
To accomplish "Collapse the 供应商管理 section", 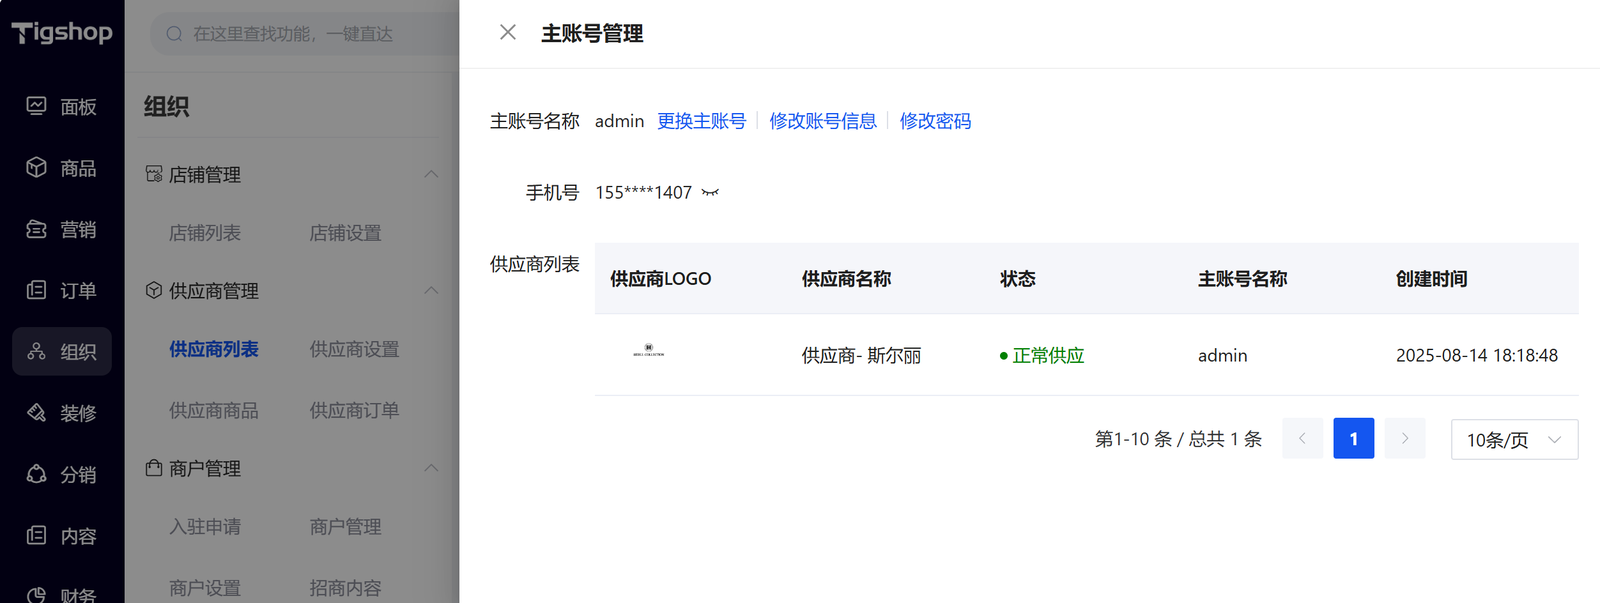I will coord(431,290).
